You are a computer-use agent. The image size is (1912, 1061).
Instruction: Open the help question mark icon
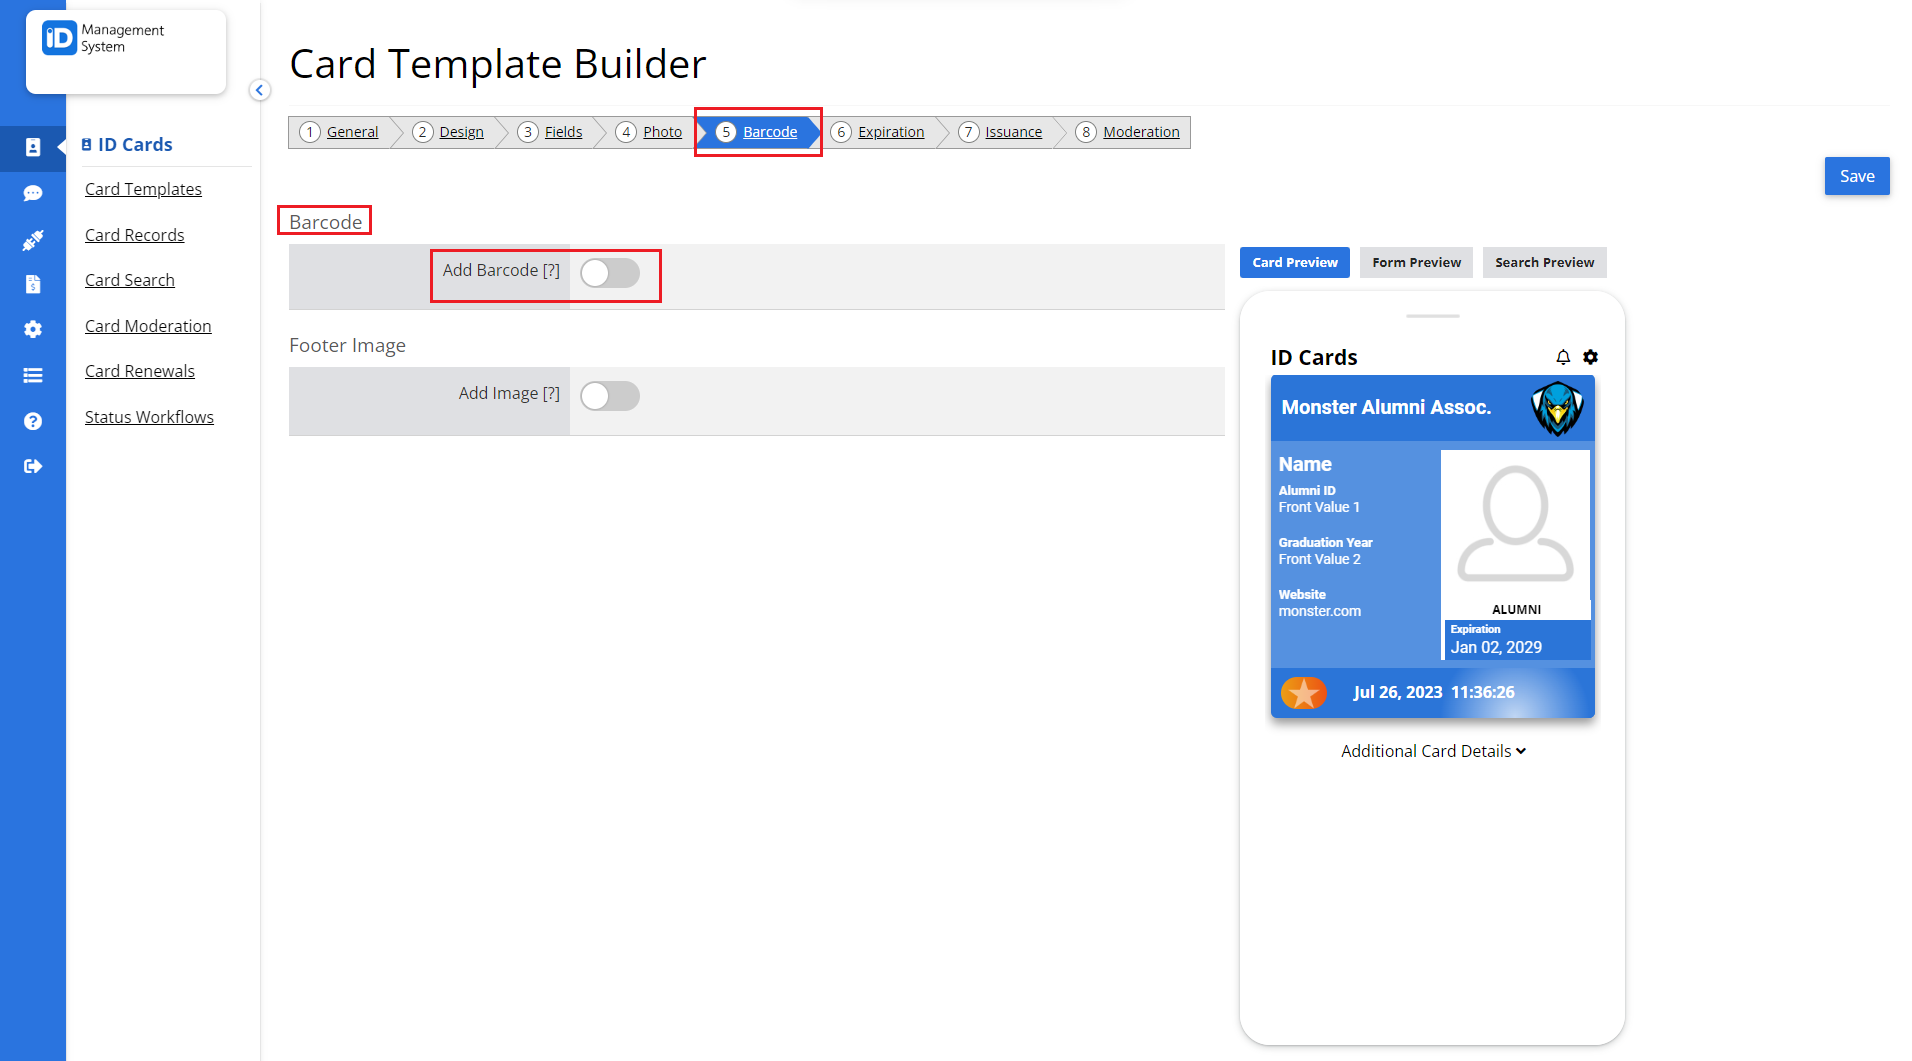click(33, 421)
